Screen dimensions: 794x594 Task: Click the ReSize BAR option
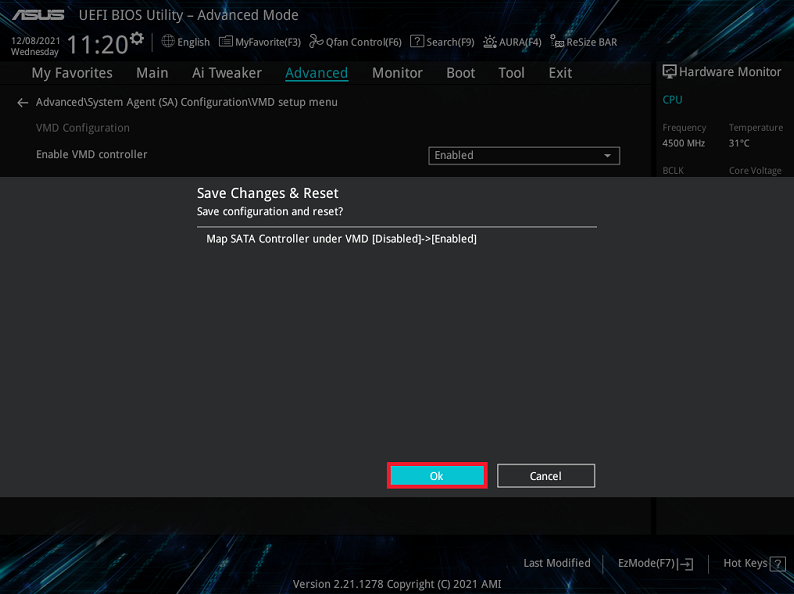[x=583, y=42]
